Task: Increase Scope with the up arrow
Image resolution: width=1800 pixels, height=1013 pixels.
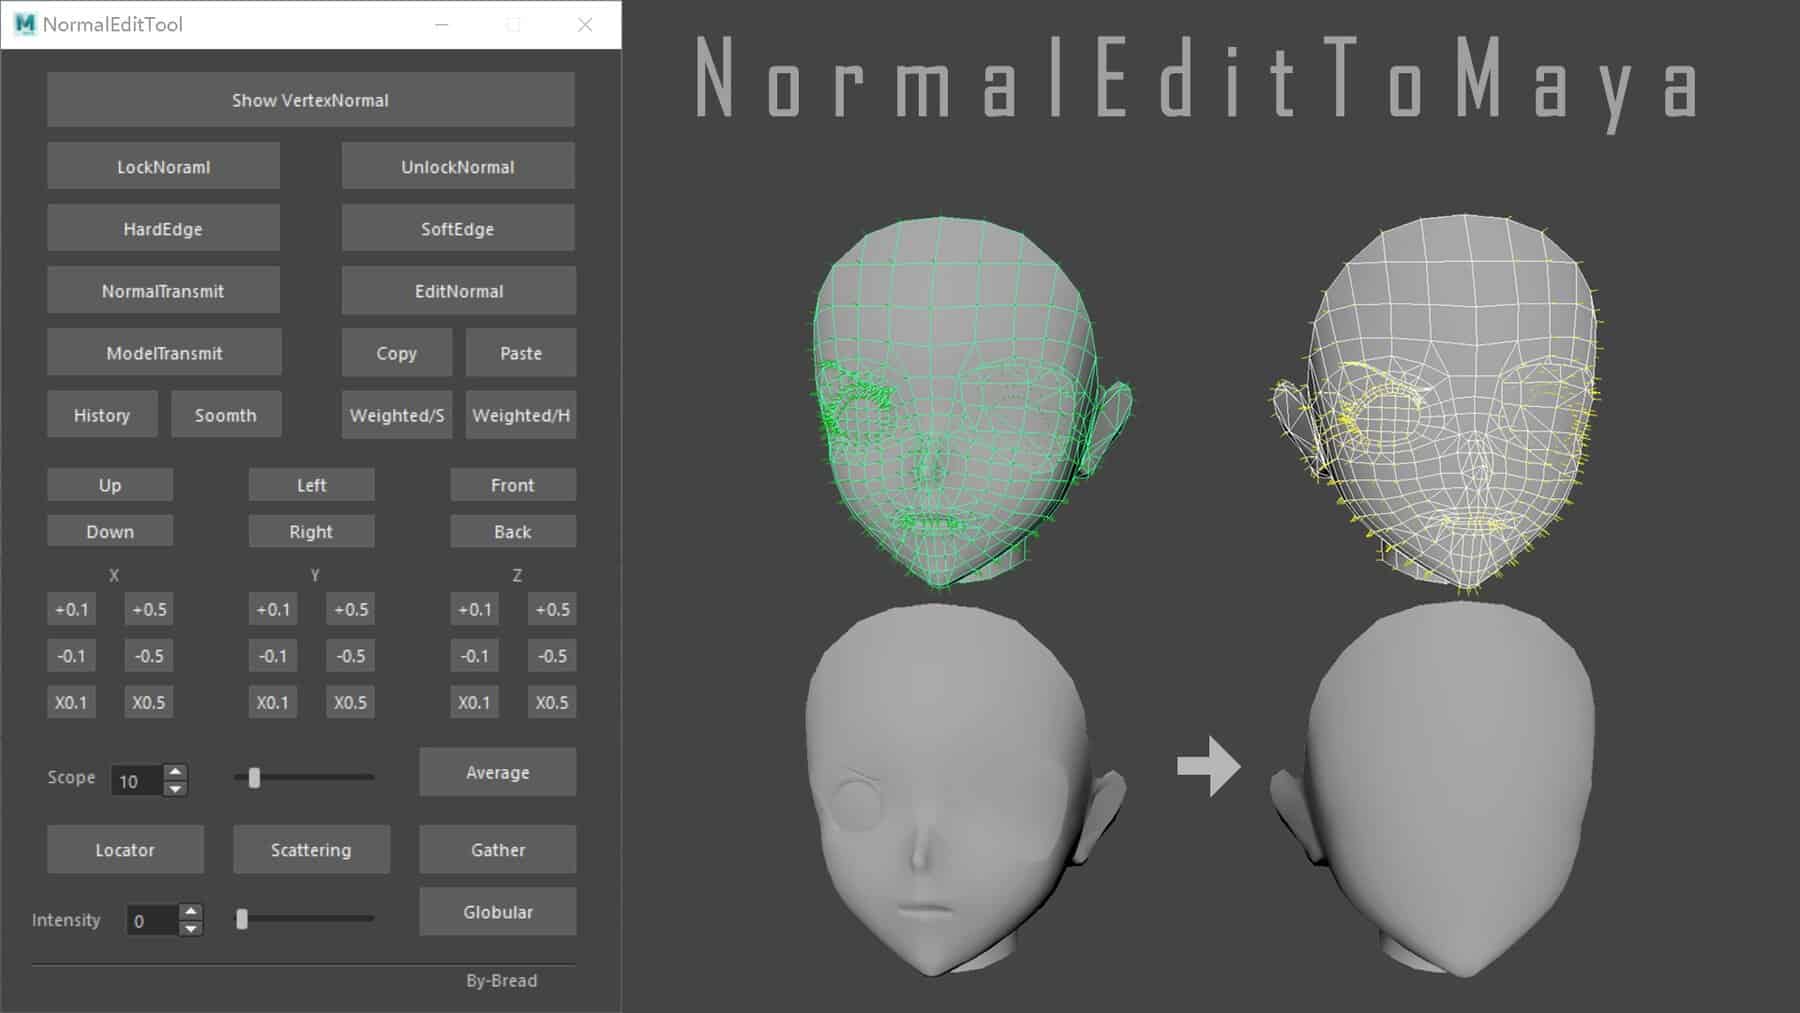Action: point(175,773)
